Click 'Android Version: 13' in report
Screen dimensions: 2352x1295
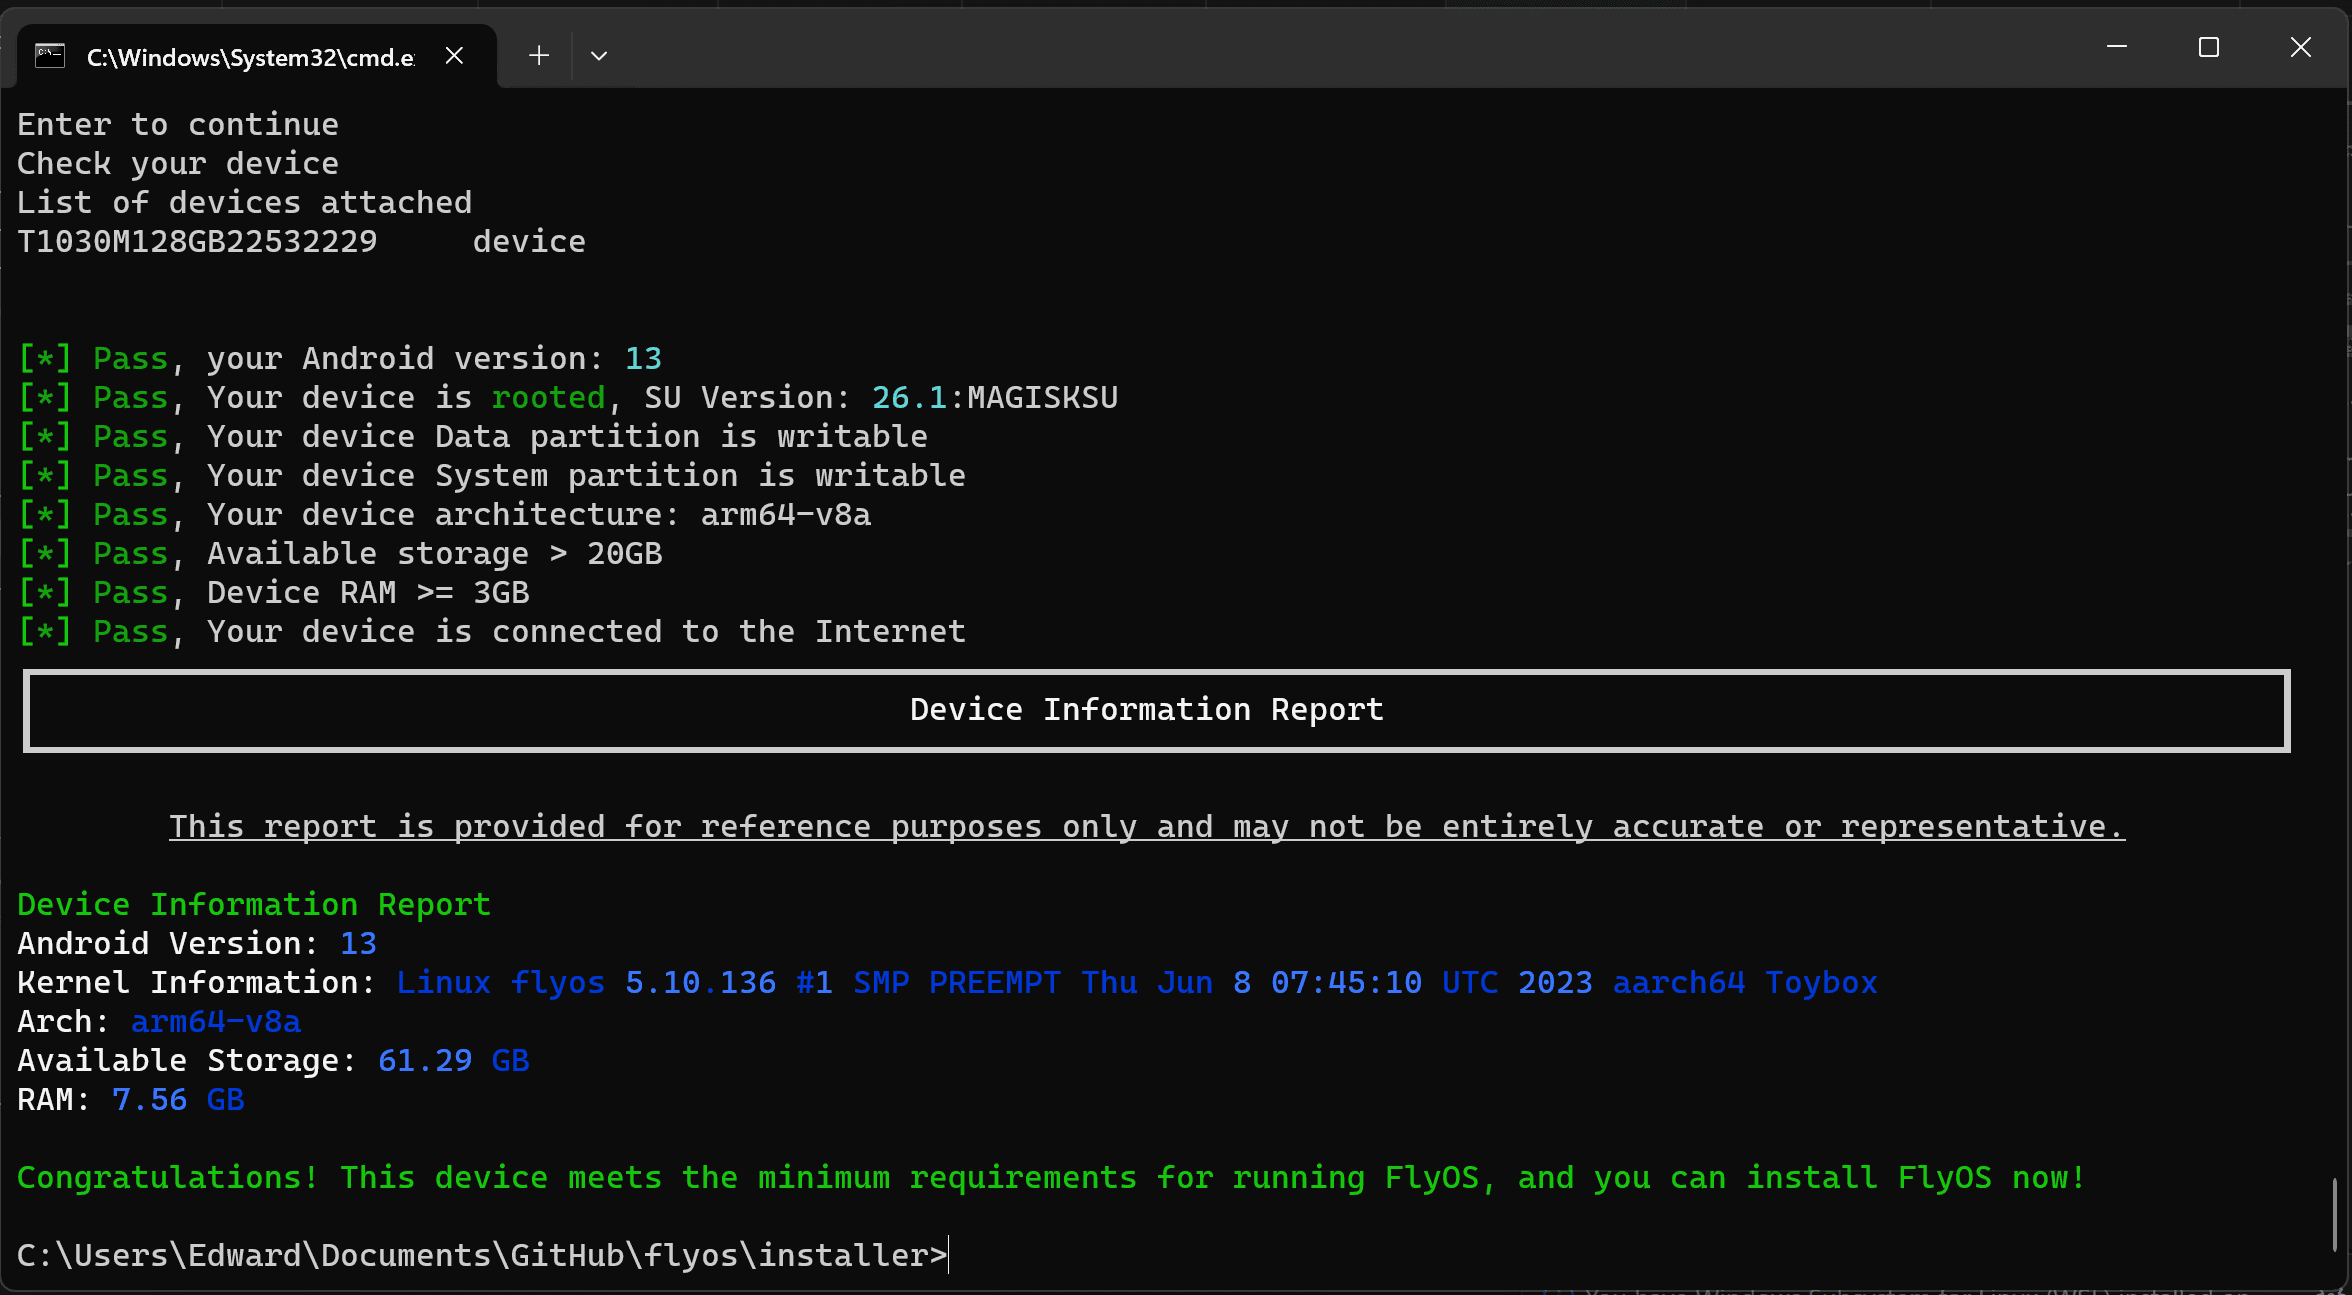click(197, 943)
